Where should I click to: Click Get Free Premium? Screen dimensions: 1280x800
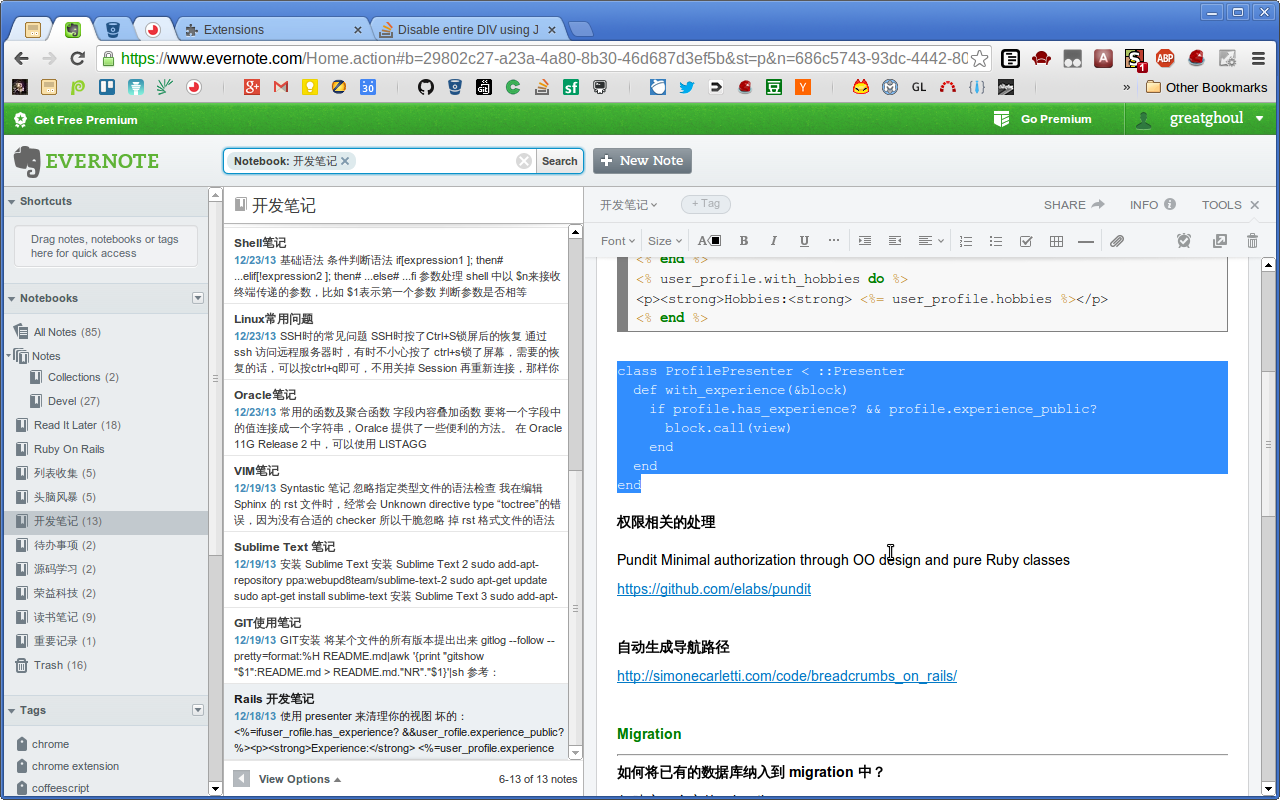pos(76,120)
